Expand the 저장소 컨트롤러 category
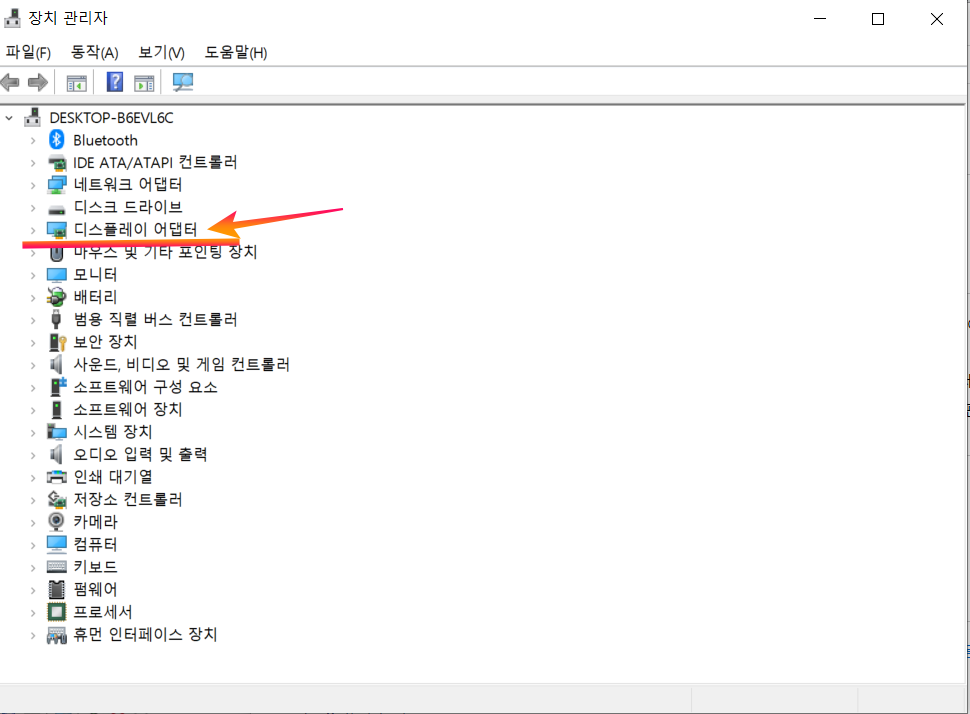970x714 pixels. [33, 500]
